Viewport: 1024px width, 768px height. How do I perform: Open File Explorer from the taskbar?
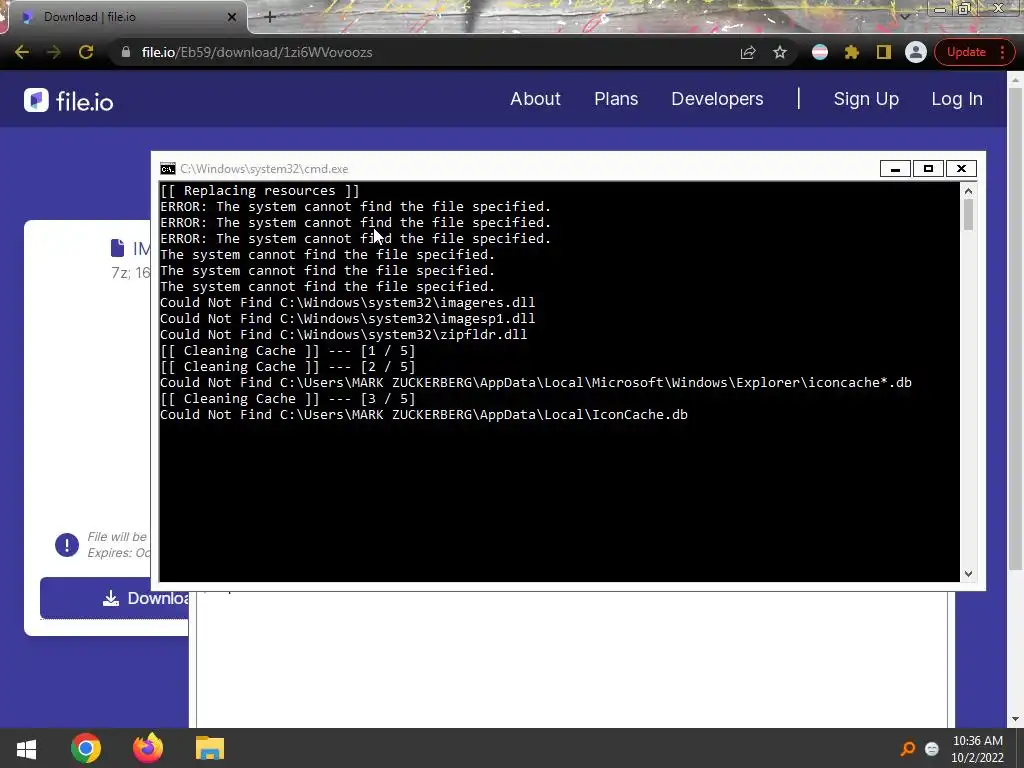click(210, 748)
